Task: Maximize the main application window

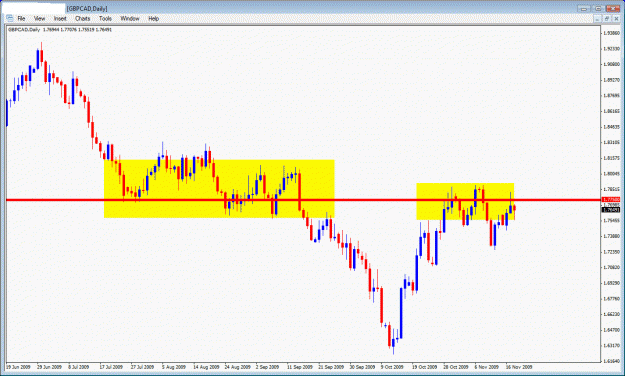Action: [x=598, y=8]
